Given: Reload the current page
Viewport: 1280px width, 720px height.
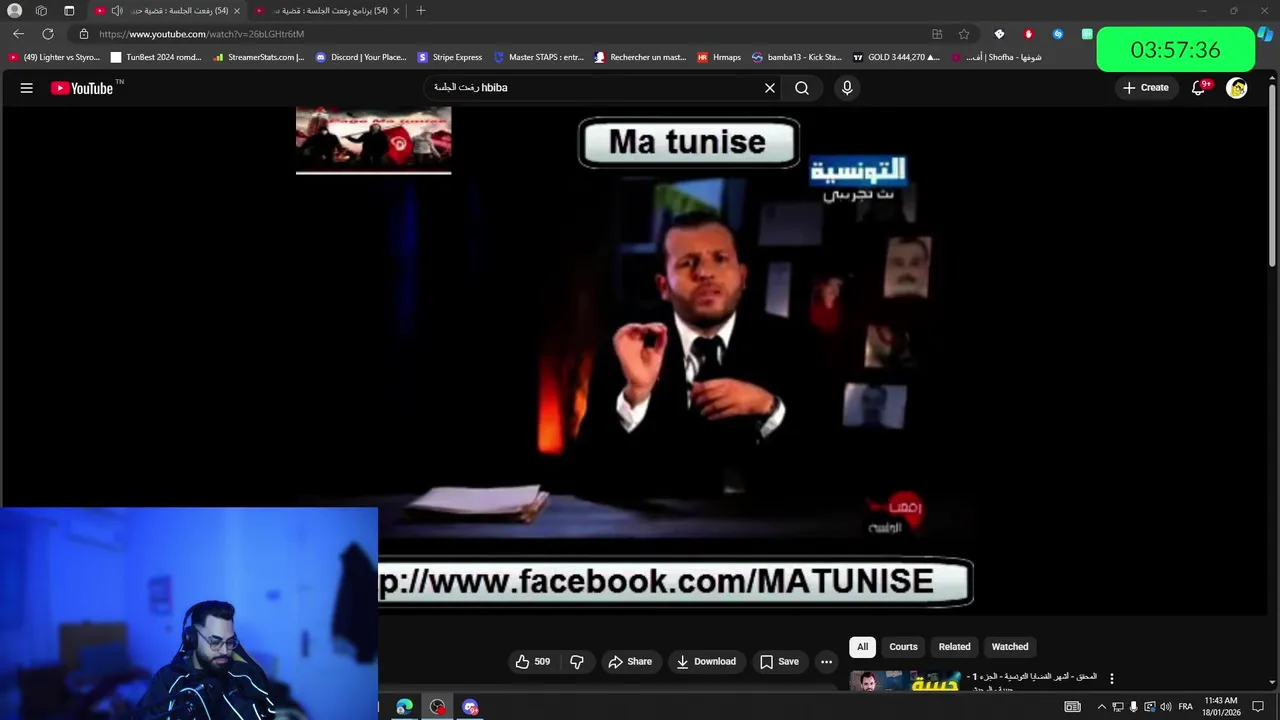Looking at the screenshot, I should pos(47,34).
